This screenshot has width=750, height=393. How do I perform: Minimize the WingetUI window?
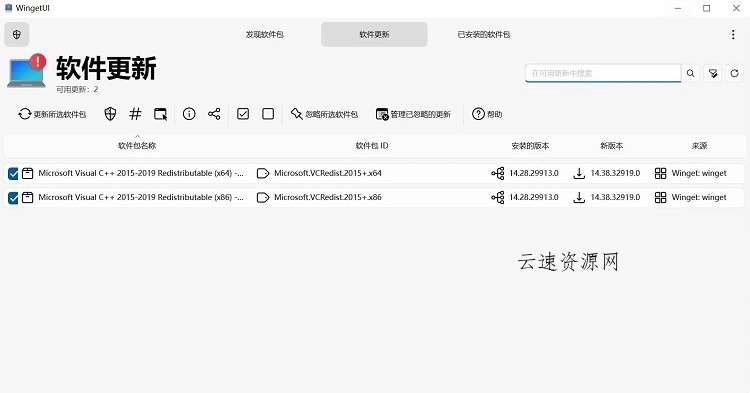coord(678,8)
